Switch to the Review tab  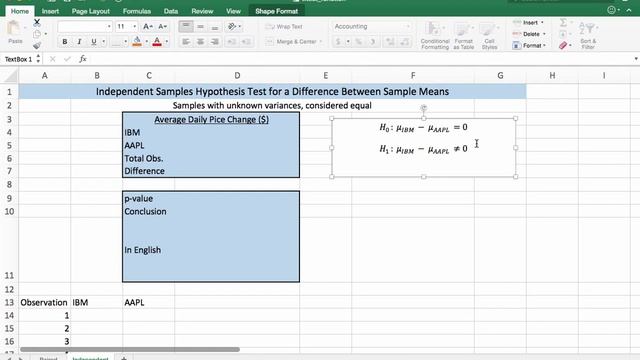tap(202, 11)
